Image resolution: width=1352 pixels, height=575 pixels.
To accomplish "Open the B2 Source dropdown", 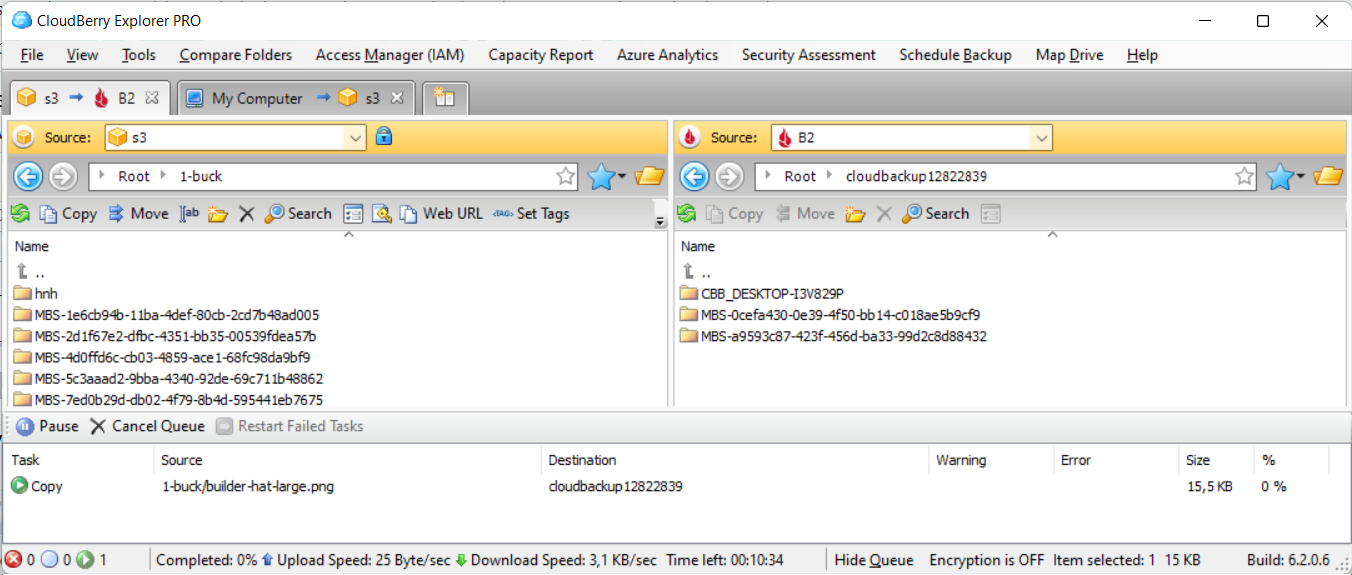I will pos(1042,138).
